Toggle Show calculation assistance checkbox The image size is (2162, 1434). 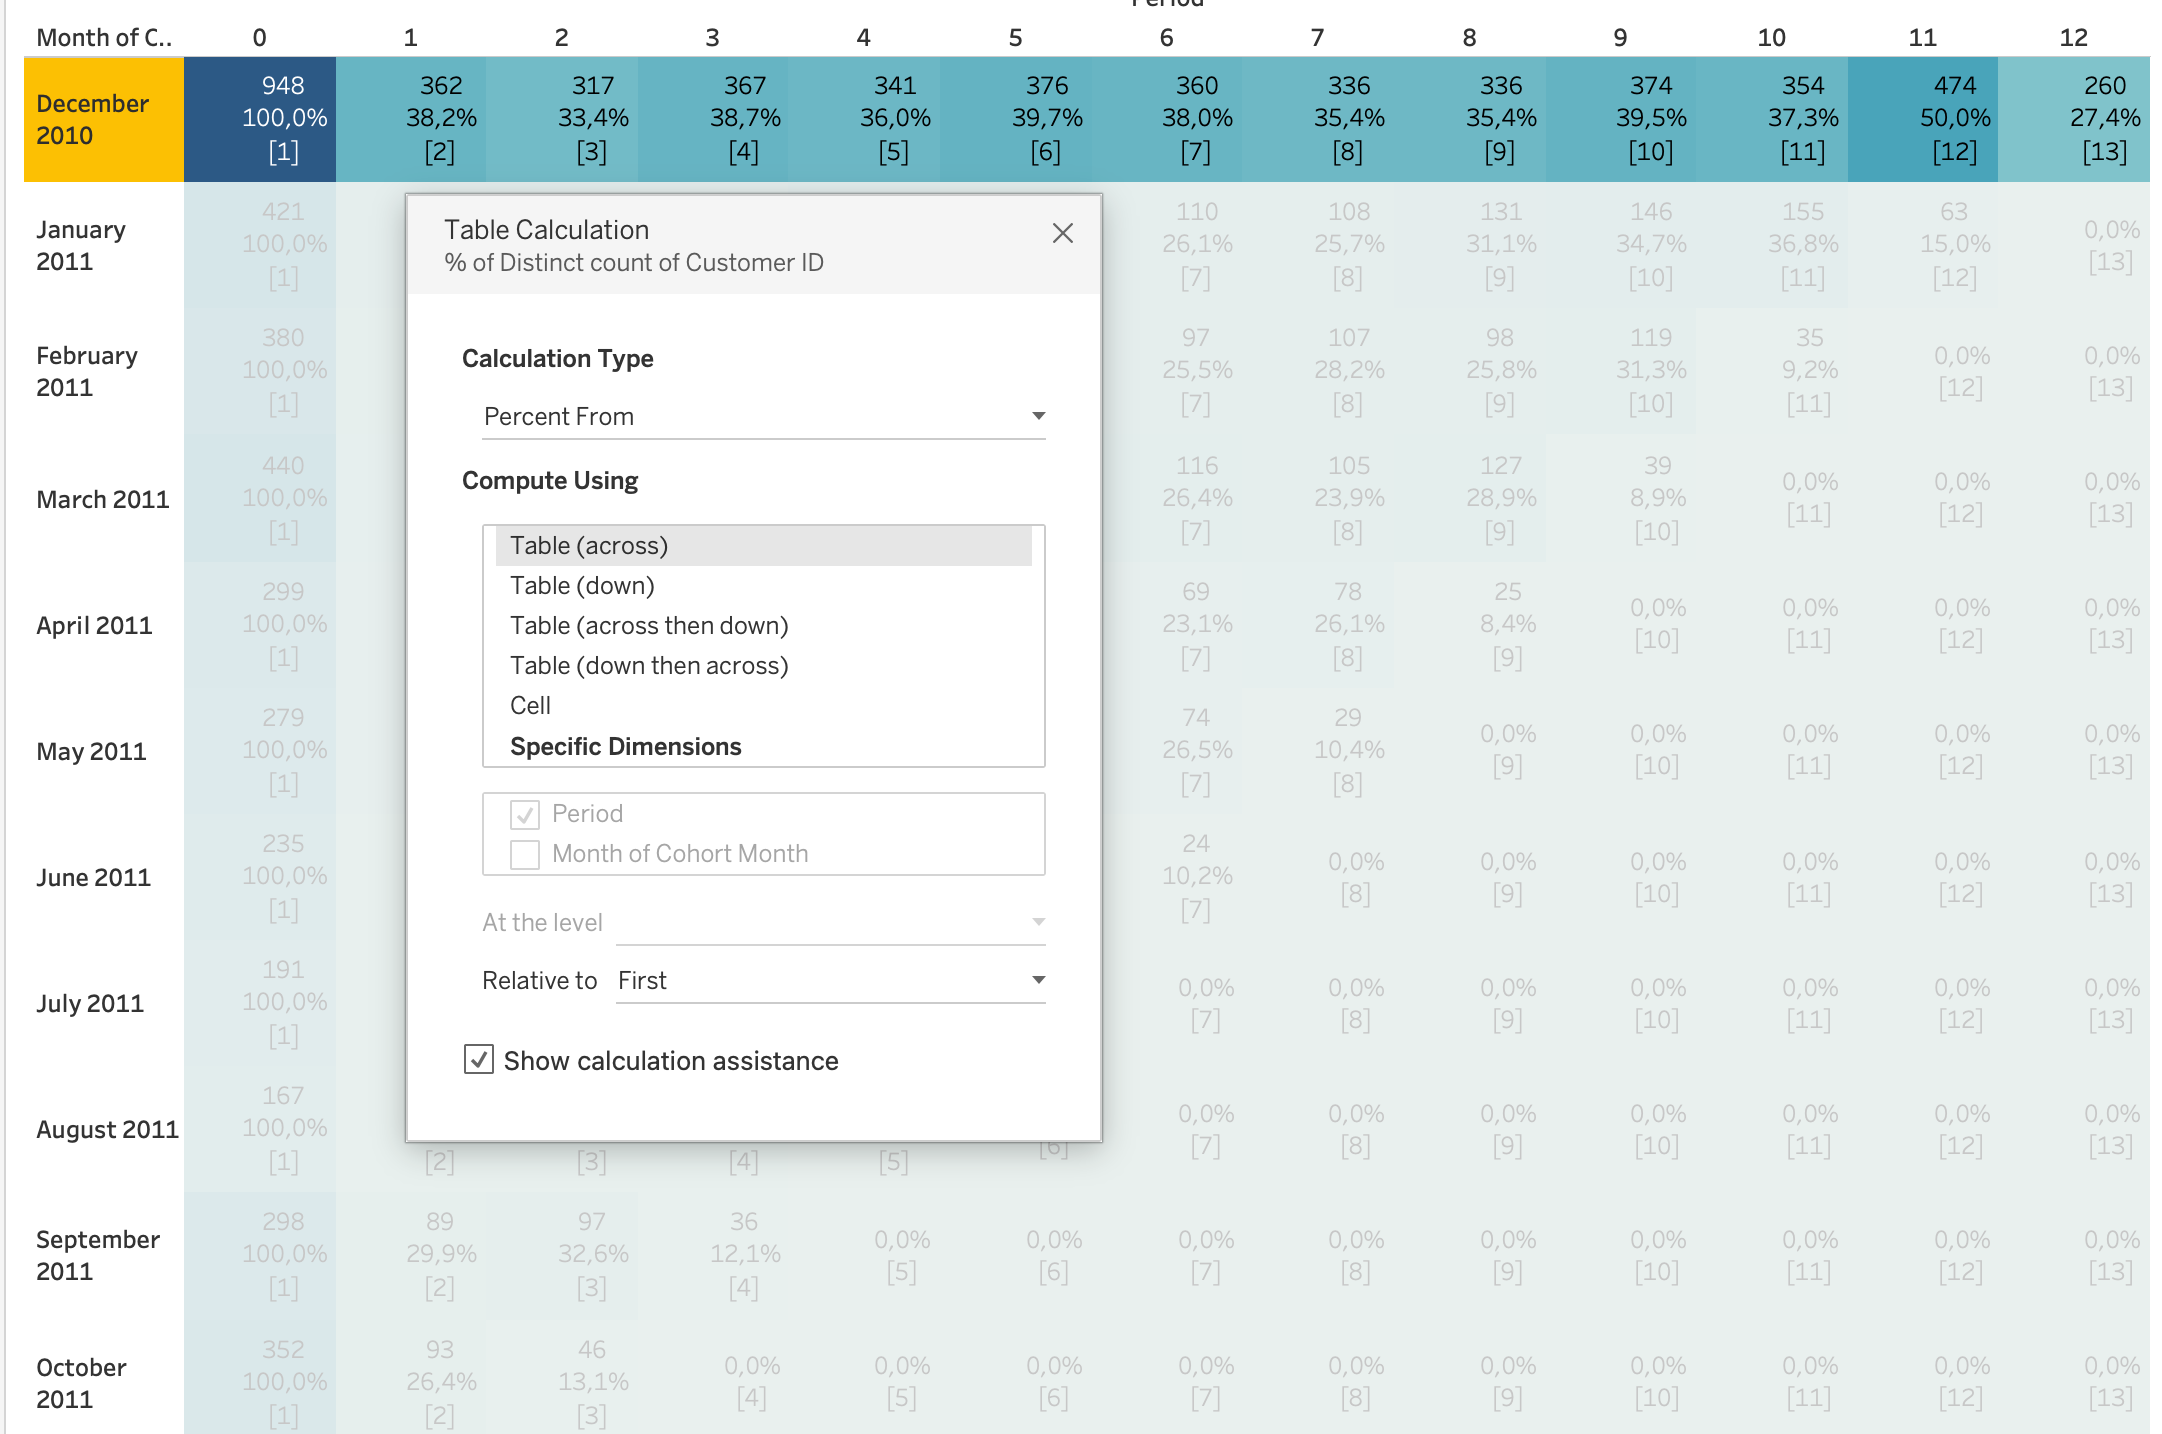coord(479,1060)
